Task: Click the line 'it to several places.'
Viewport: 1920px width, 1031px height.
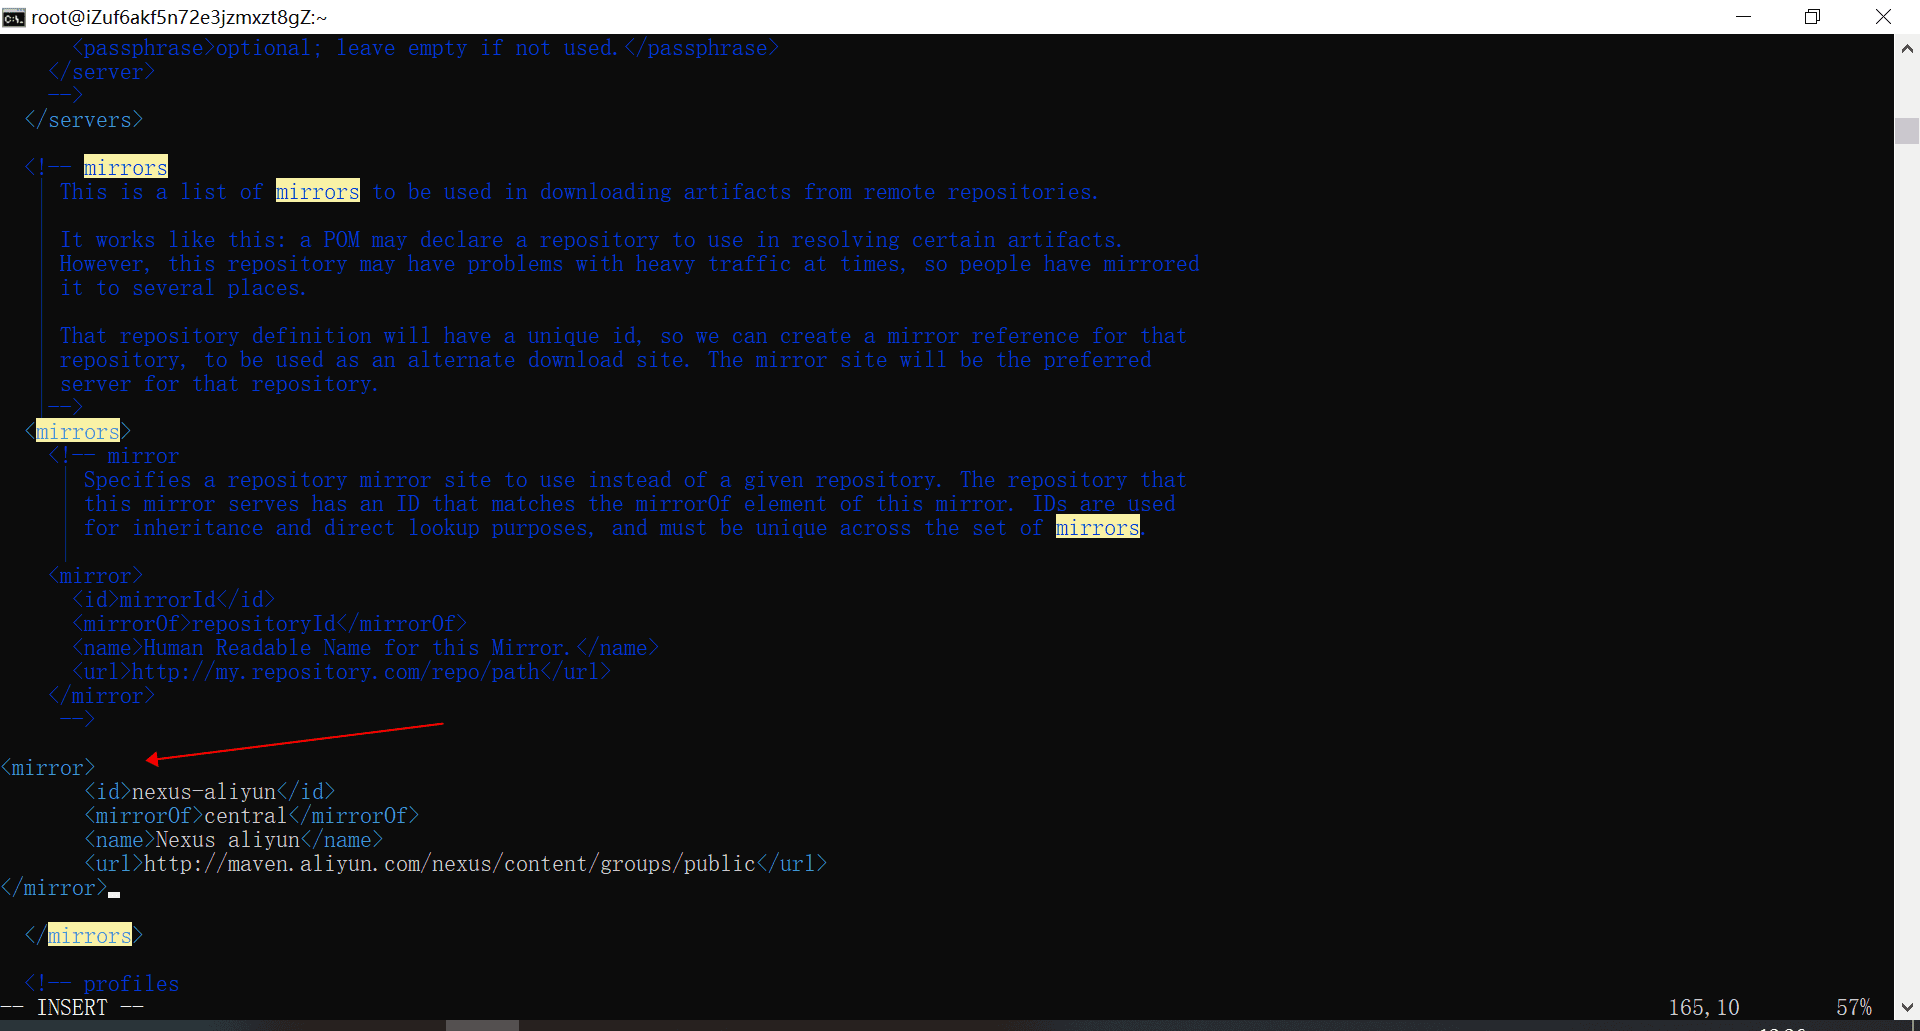Action: pos(183,288)
